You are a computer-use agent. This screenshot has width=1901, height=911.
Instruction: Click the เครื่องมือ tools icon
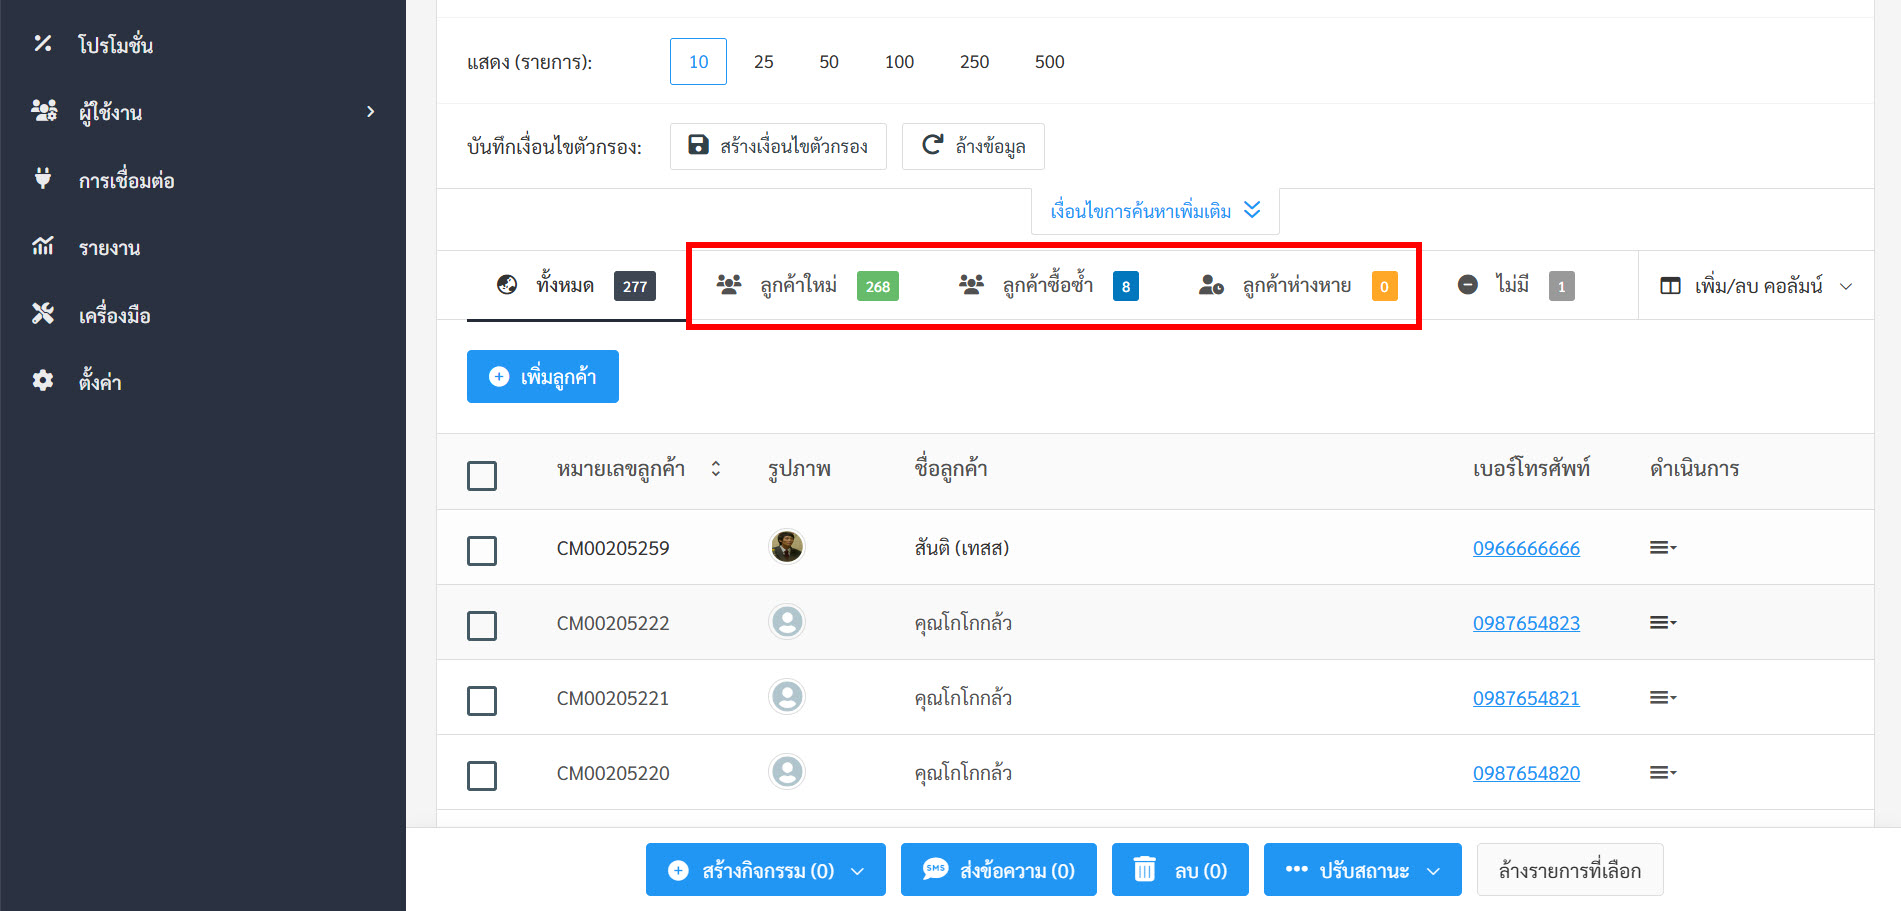click(x=43, y=314)
